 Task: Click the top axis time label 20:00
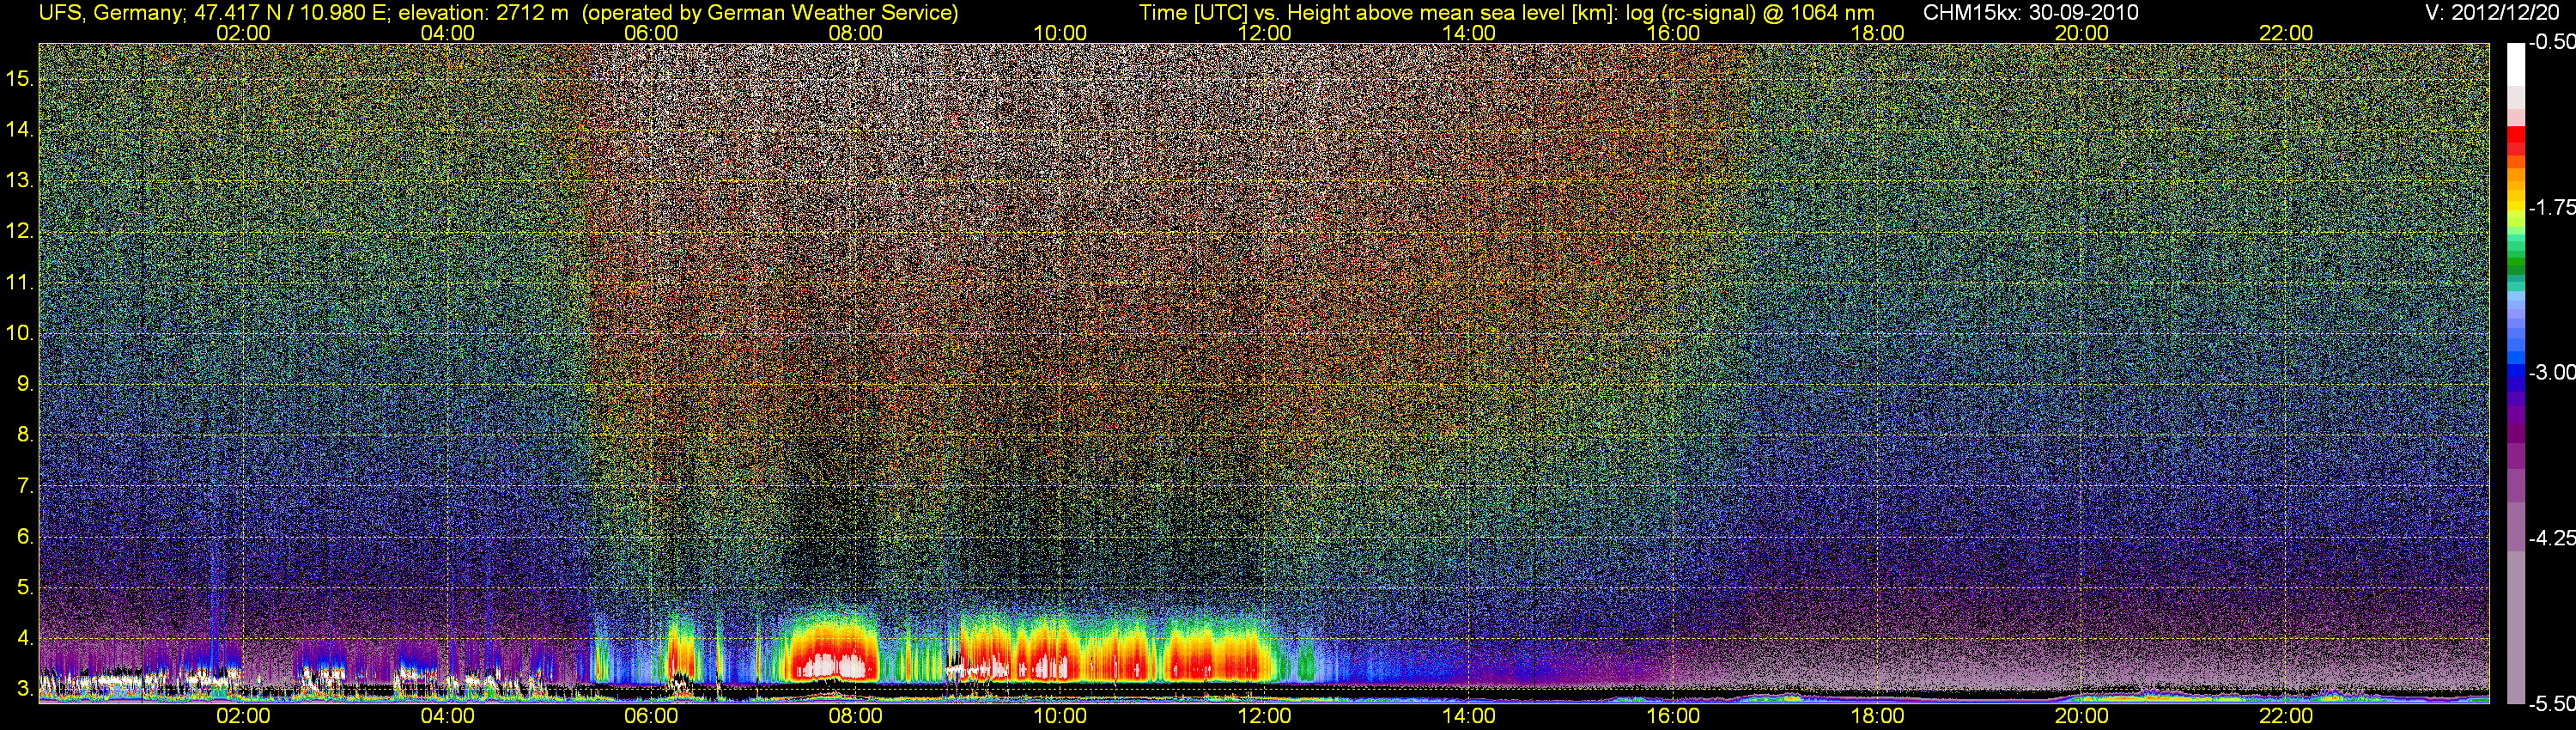tap(2082, 33)
